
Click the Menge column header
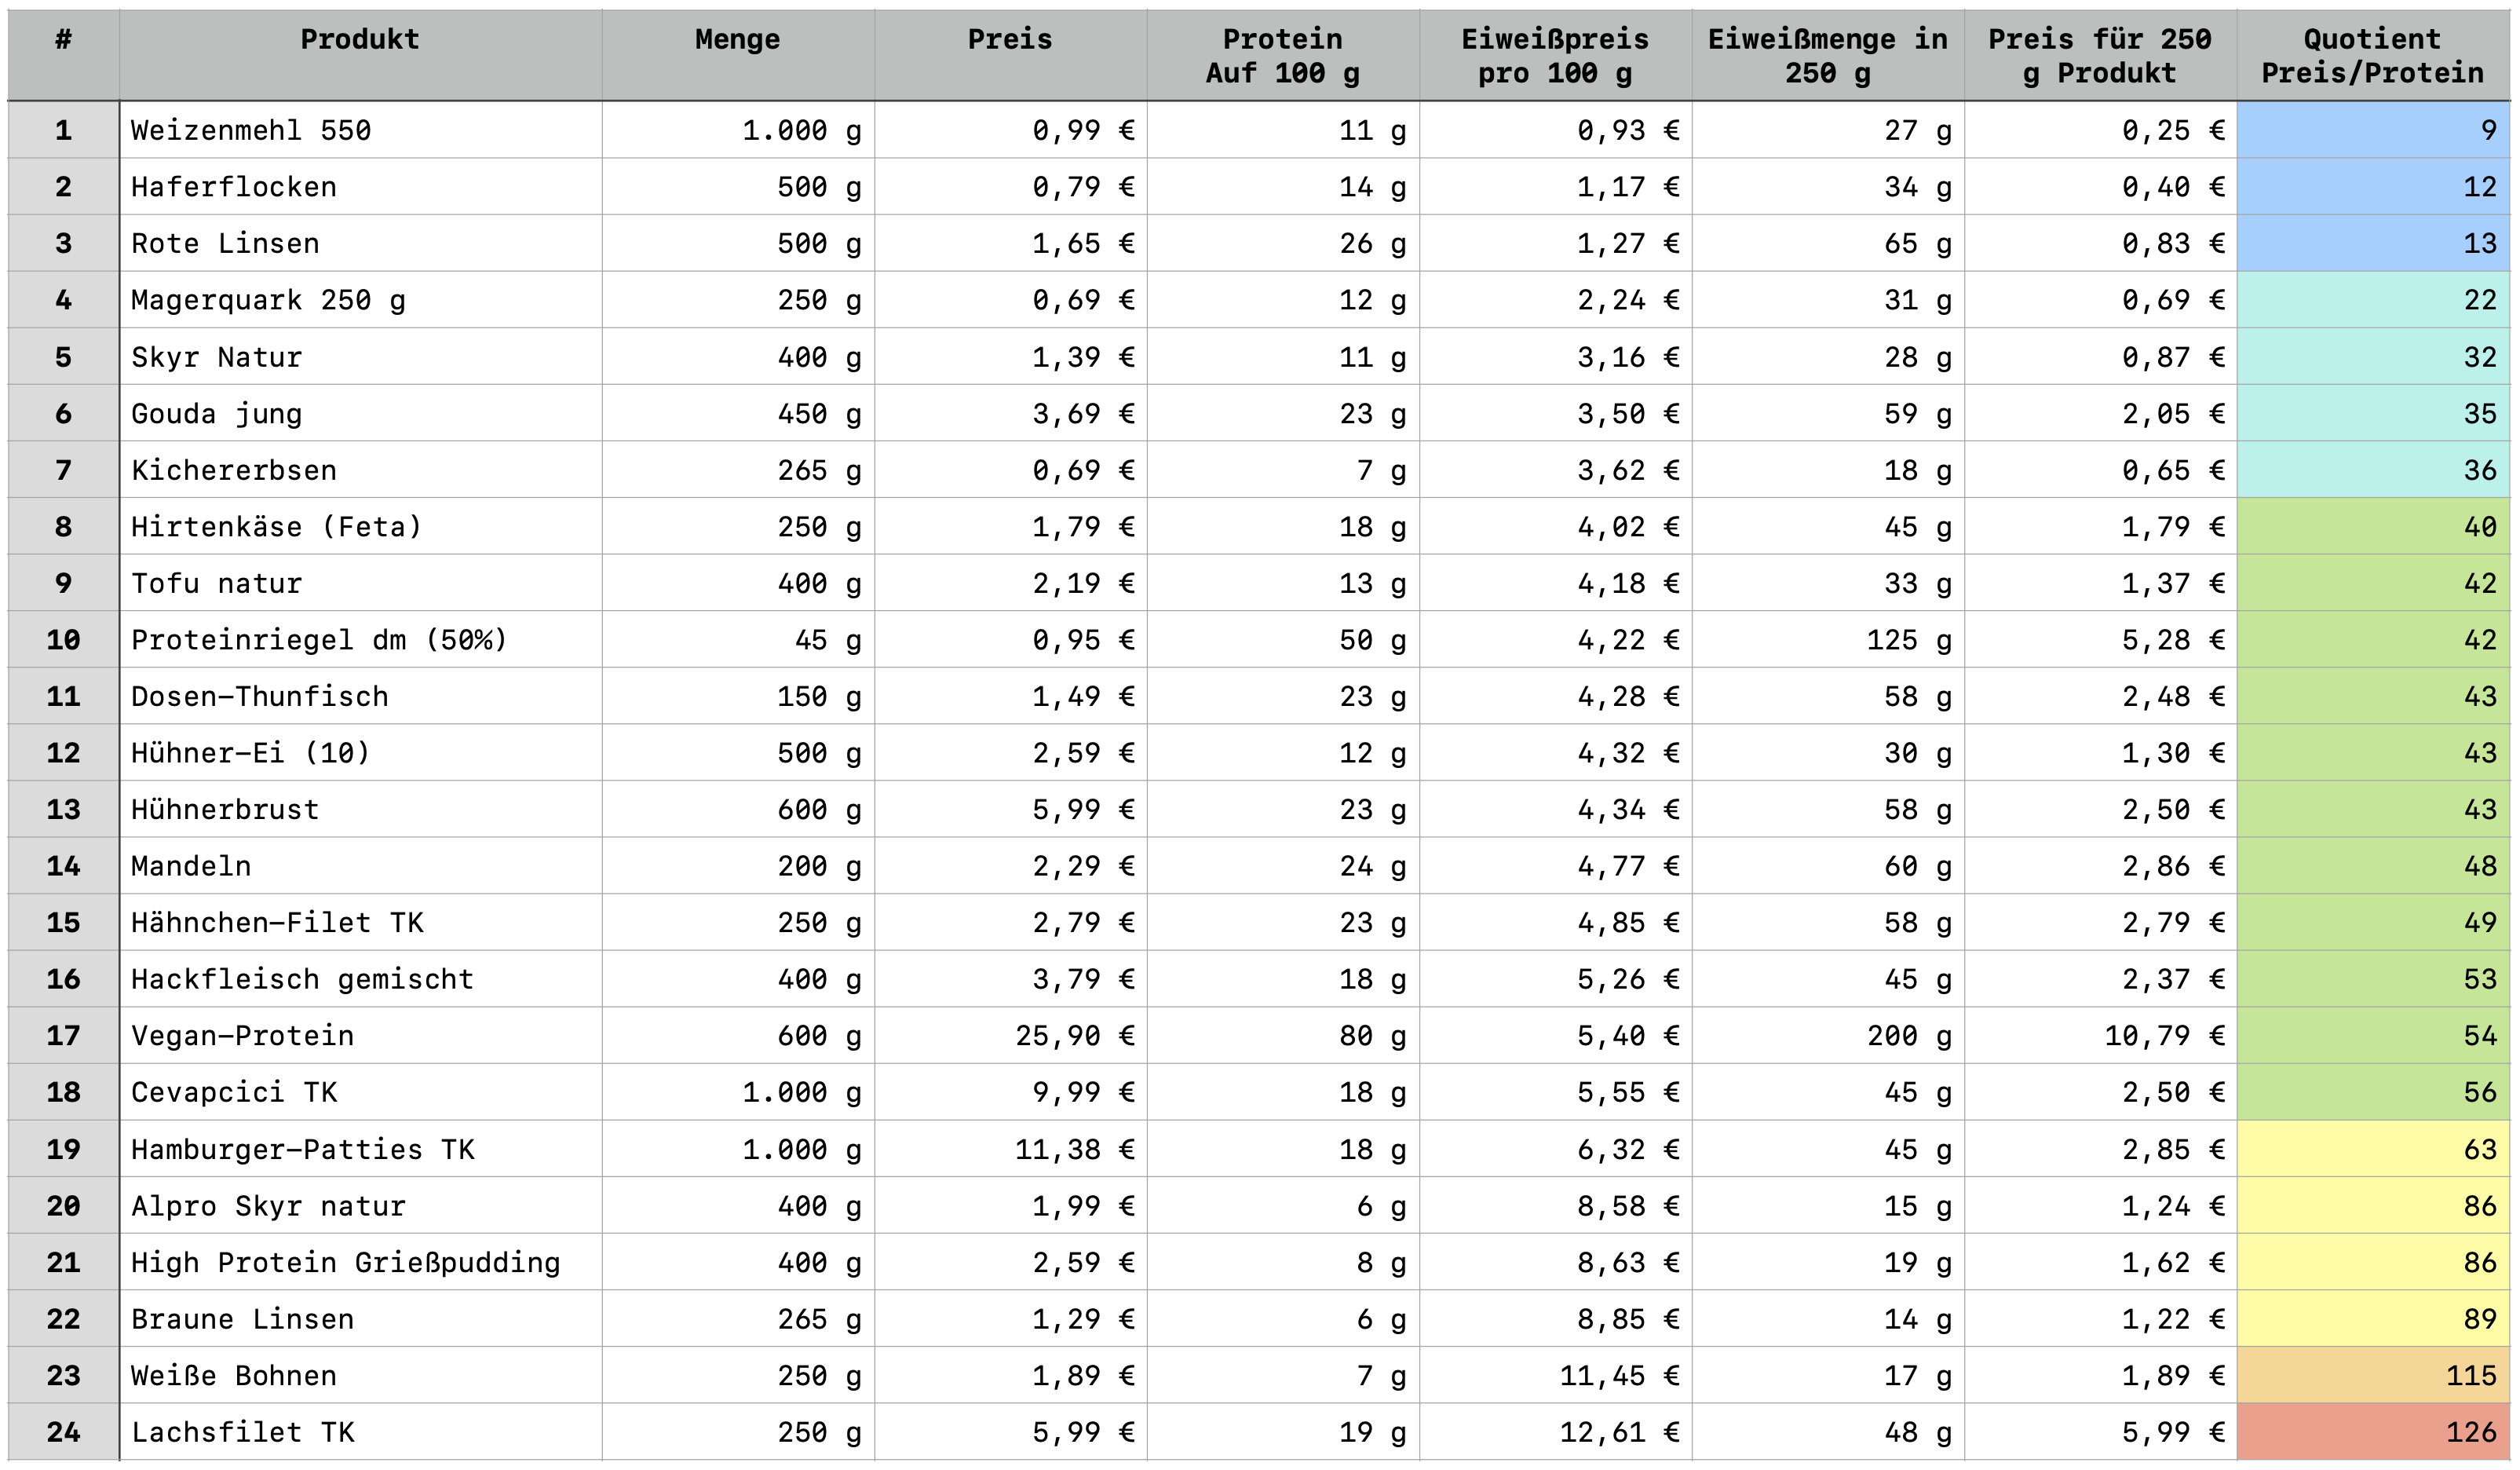737,55
